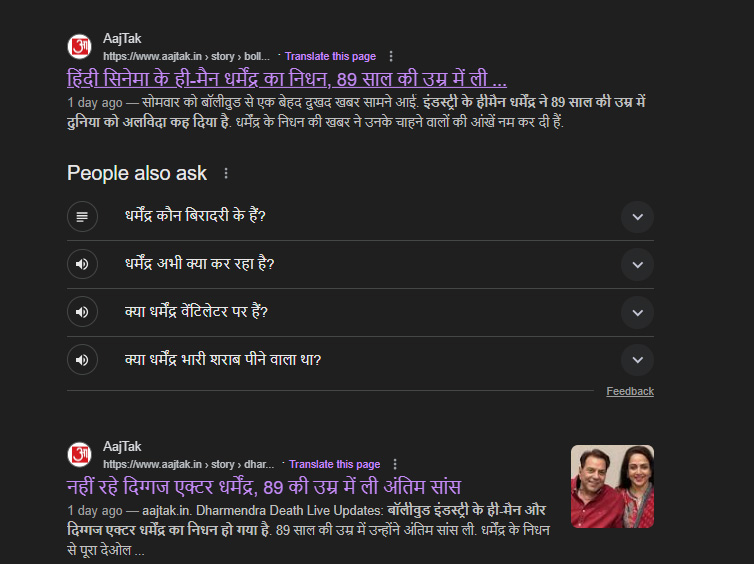Click the Feedback link below People also ask
The image size is (754, 564).
pos(629,391)
